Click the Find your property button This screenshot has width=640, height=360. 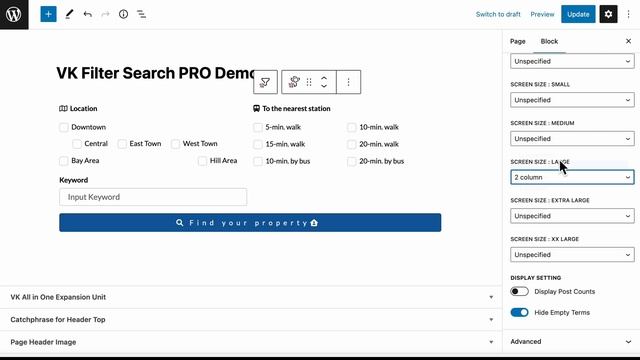click(250, 223)
